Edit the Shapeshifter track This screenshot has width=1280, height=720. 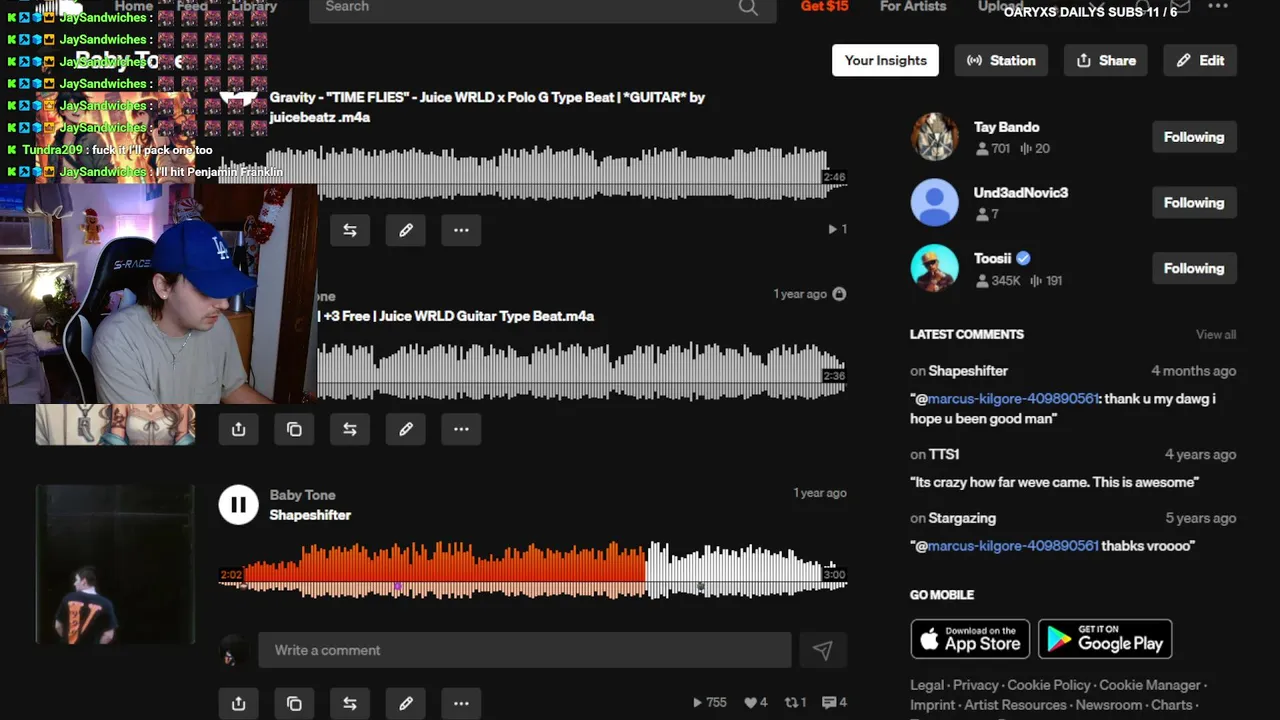(x=406, y=703)
